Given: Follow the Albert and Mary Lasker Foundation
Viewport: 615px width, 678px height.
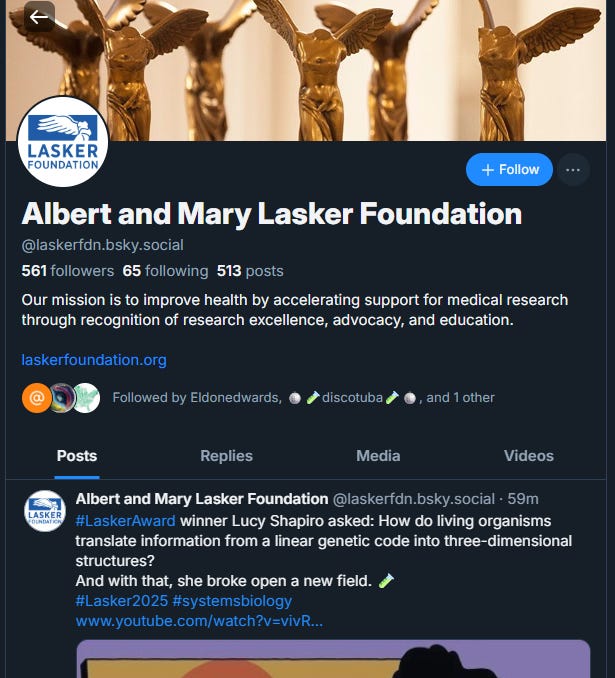Looking at the screenshot, I should (509, 170).
